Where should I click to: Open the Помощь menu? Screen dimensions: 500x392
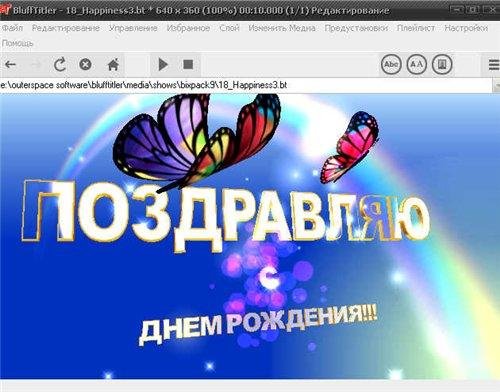[x=17, y=43]
